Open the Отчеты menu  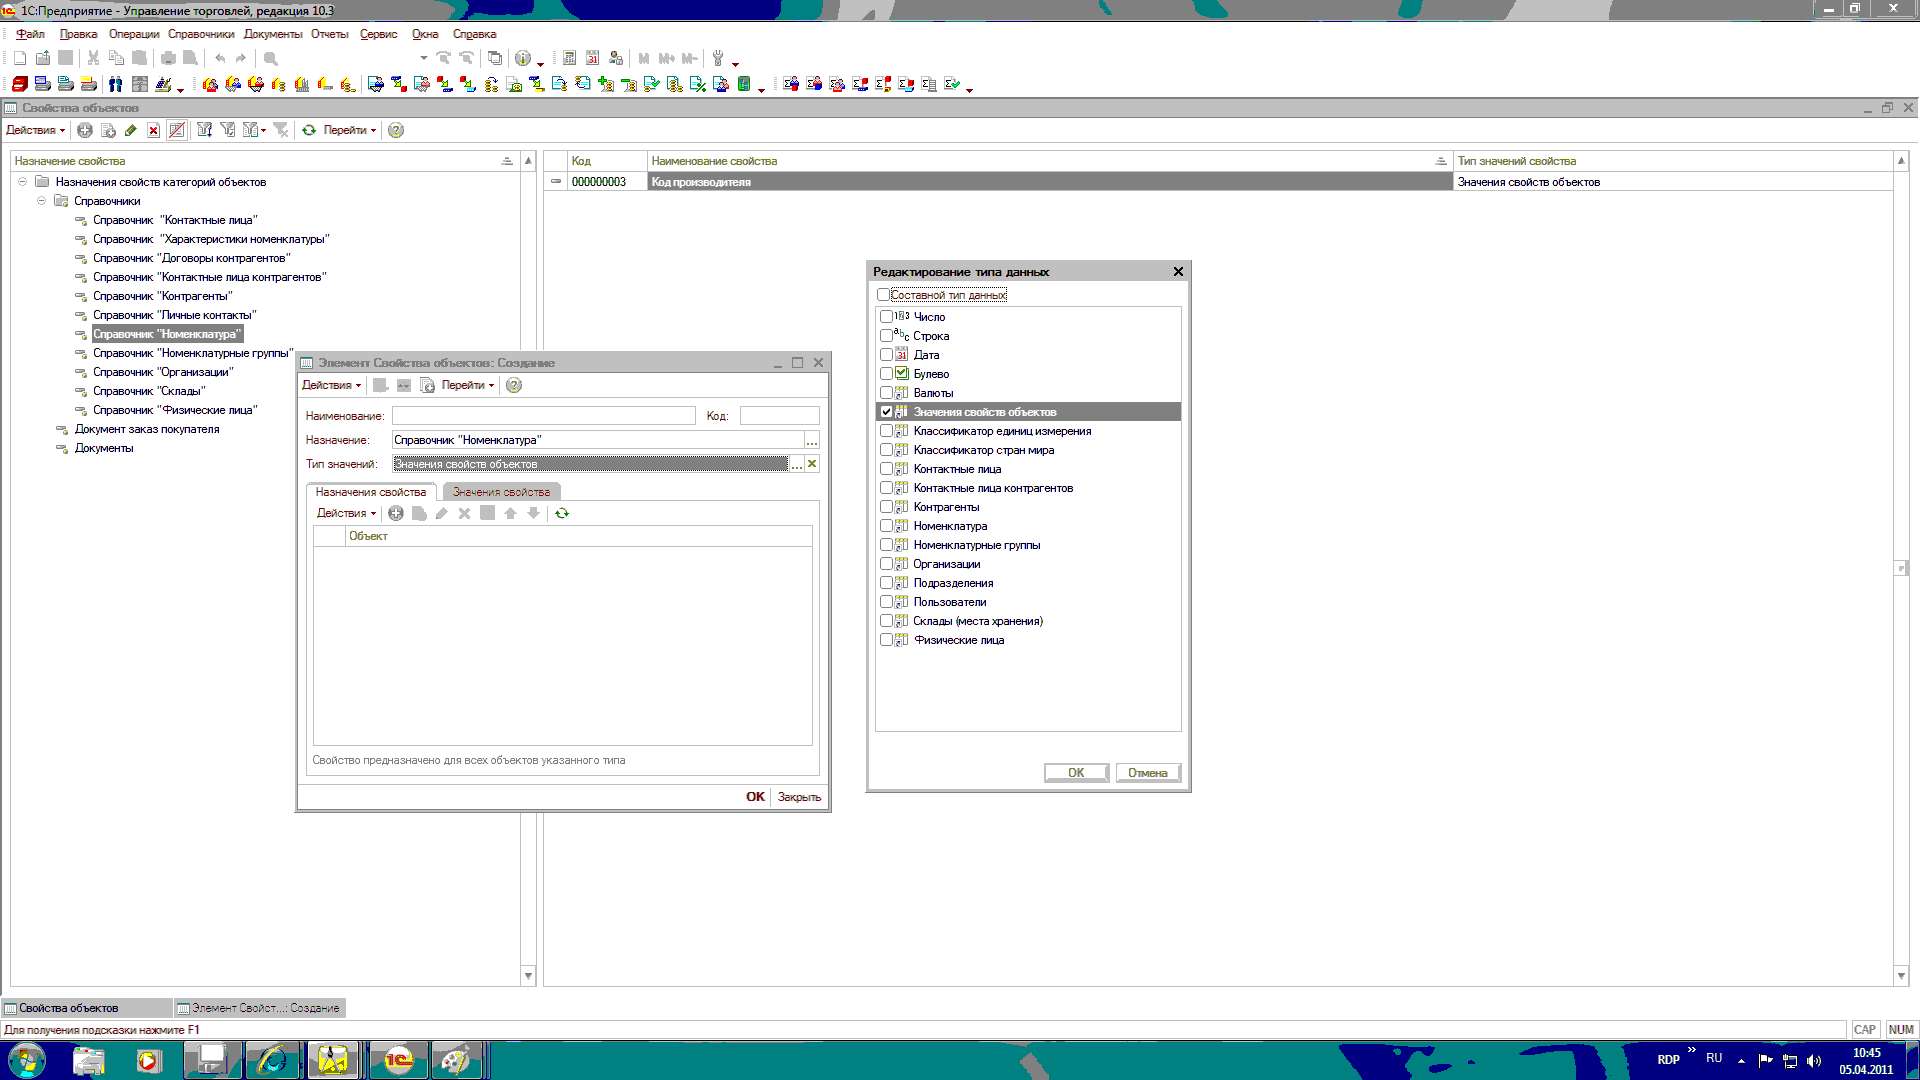click(329, 34)
